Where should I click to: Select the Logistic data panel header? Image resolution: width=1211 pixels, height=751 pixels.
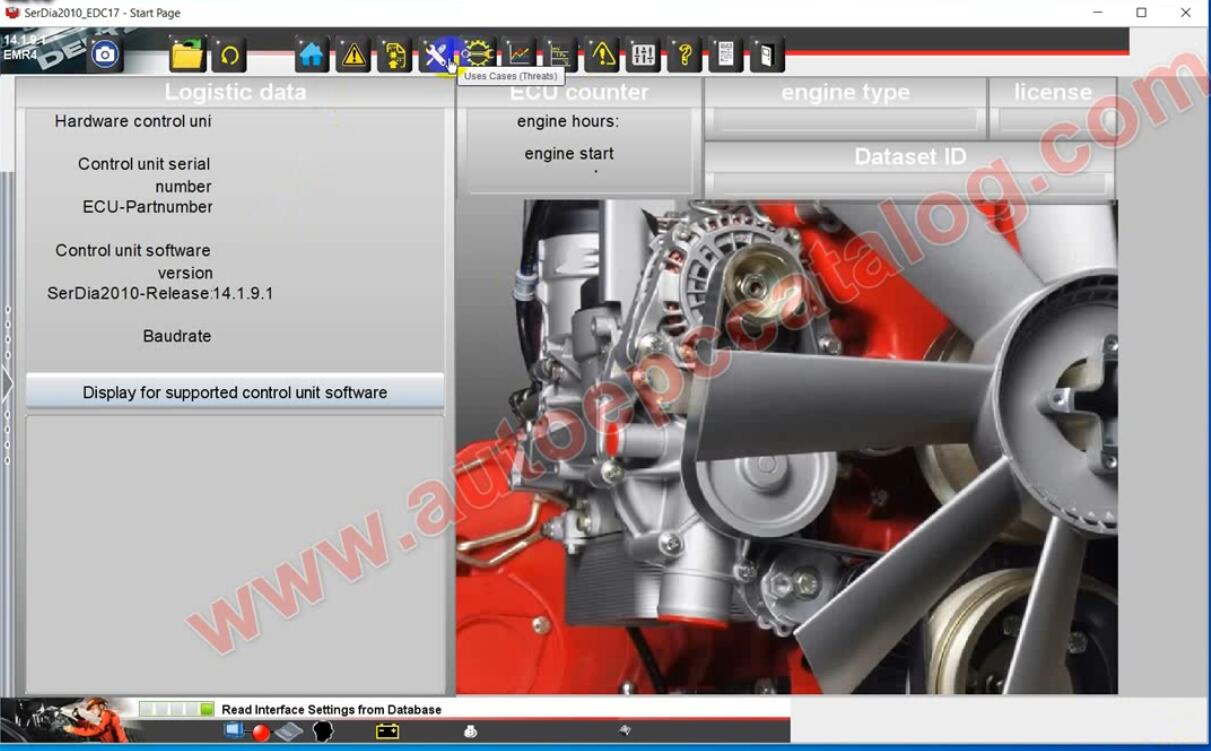[x=234, y=91]
